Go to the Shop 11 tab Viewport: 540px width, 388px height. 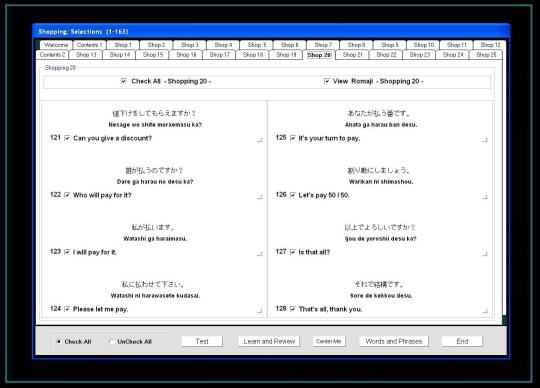point(457,45)
